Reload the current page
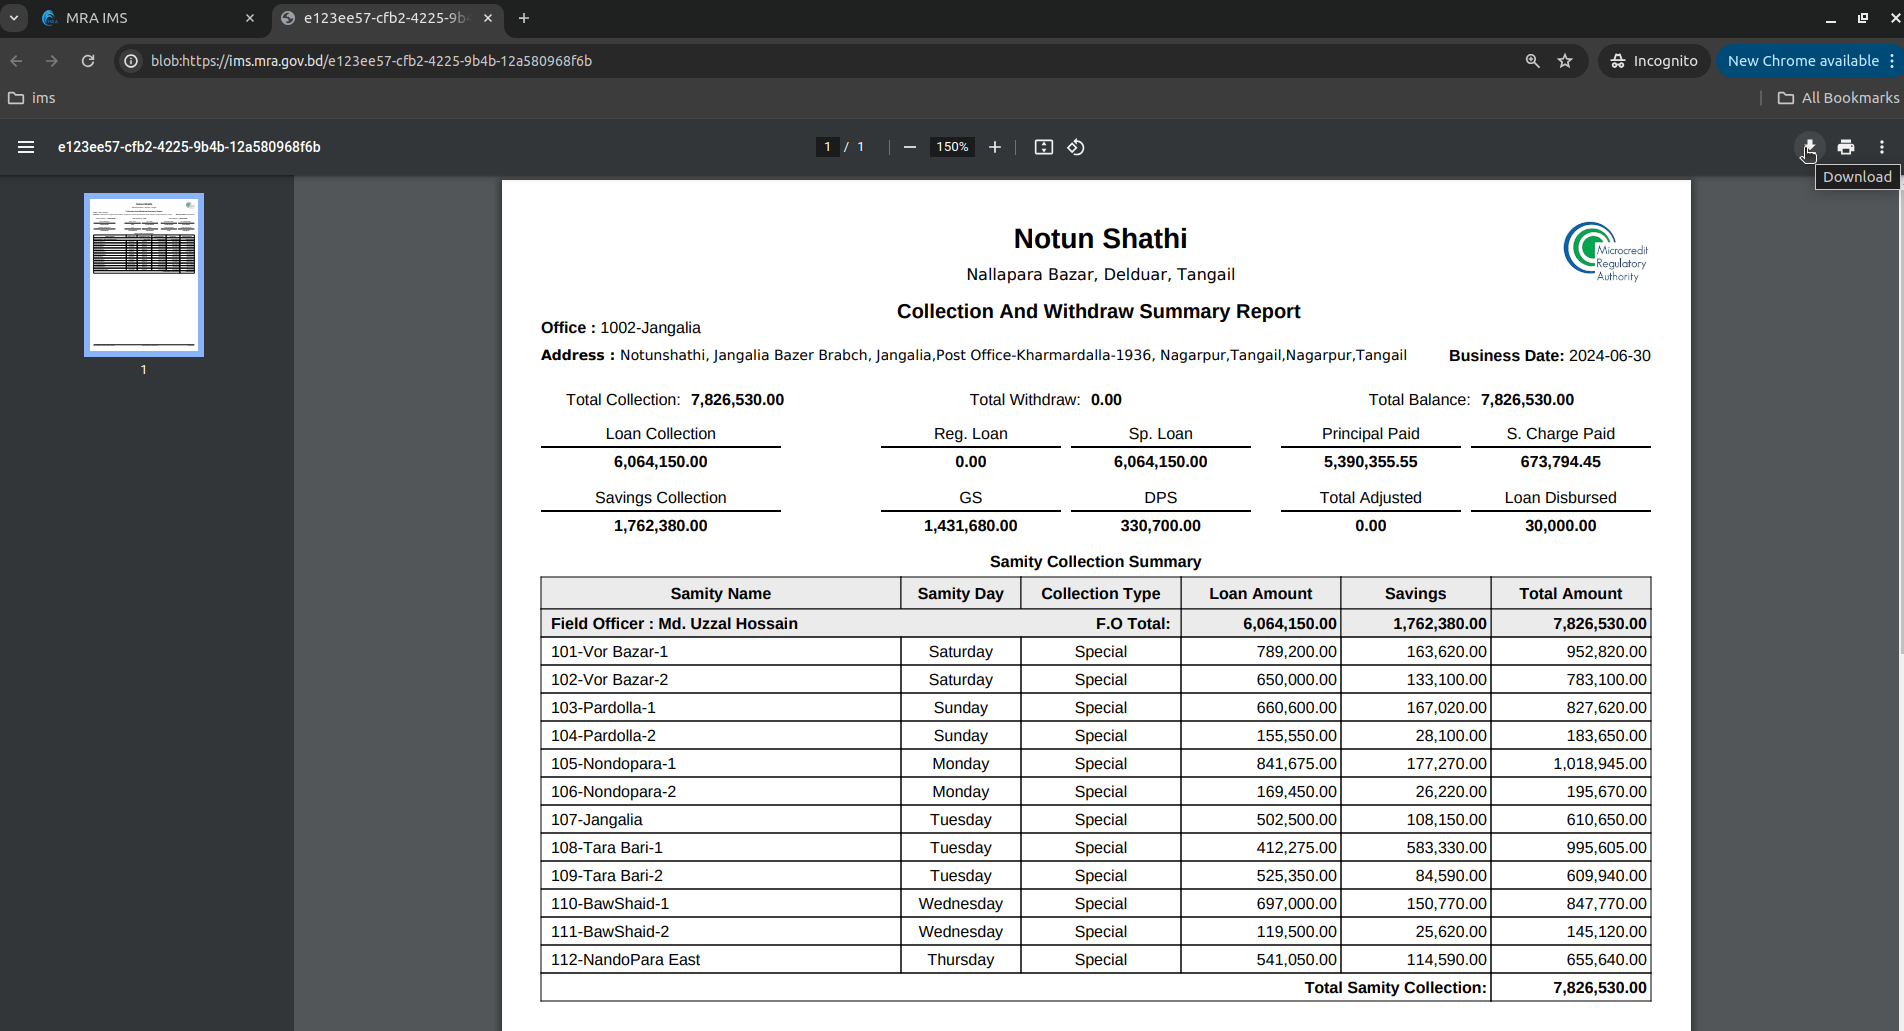 (x=88, y=61)
